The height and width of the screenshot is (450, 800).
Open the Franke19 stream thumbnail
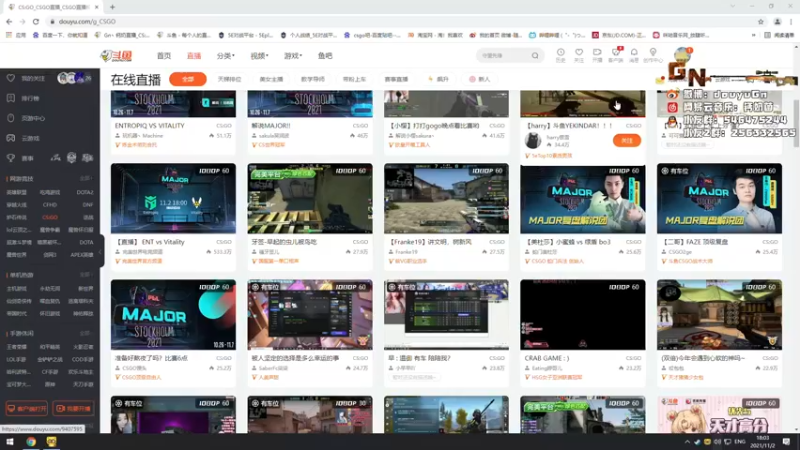[446, 198]
